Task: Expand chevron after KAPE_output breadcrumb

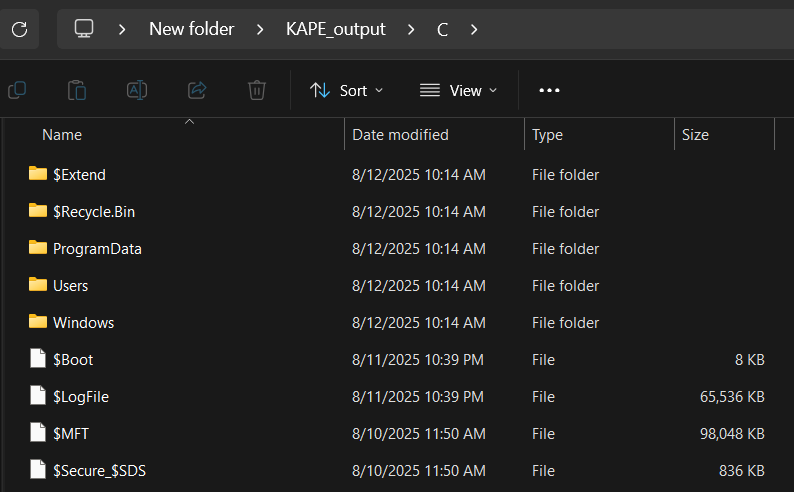Action: tap(411, 29)
